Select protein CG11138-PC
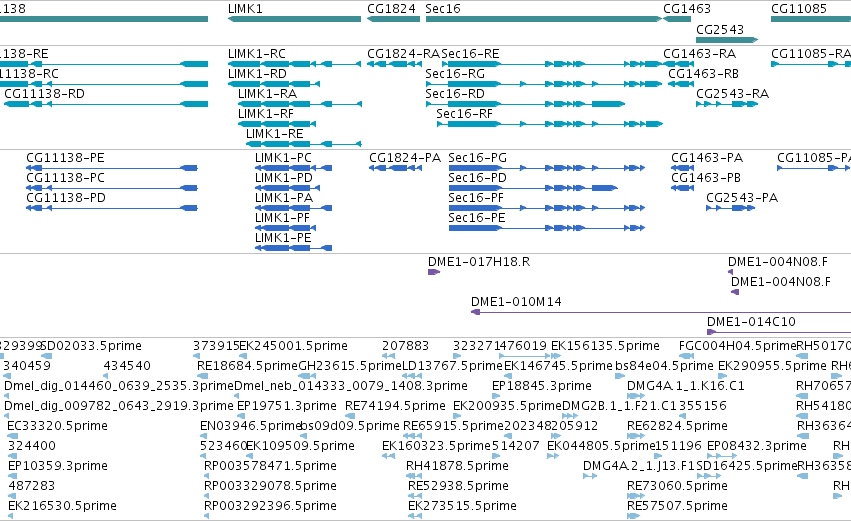 pyautogui.click(x=65, y=178)
